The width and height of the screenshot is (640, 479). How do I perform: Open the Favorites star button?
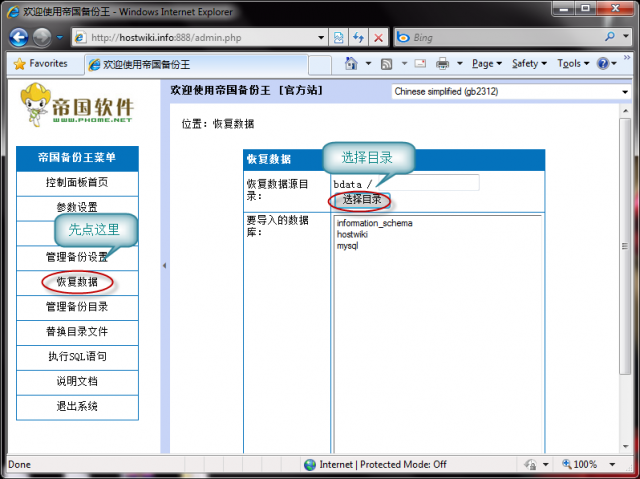pos(41,63)
